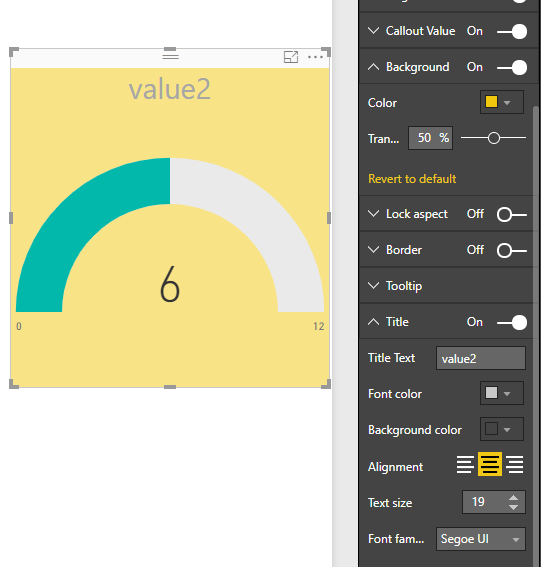The image size is (541, 567).
Task: Align title text left
Action: [x=465, y=465]
